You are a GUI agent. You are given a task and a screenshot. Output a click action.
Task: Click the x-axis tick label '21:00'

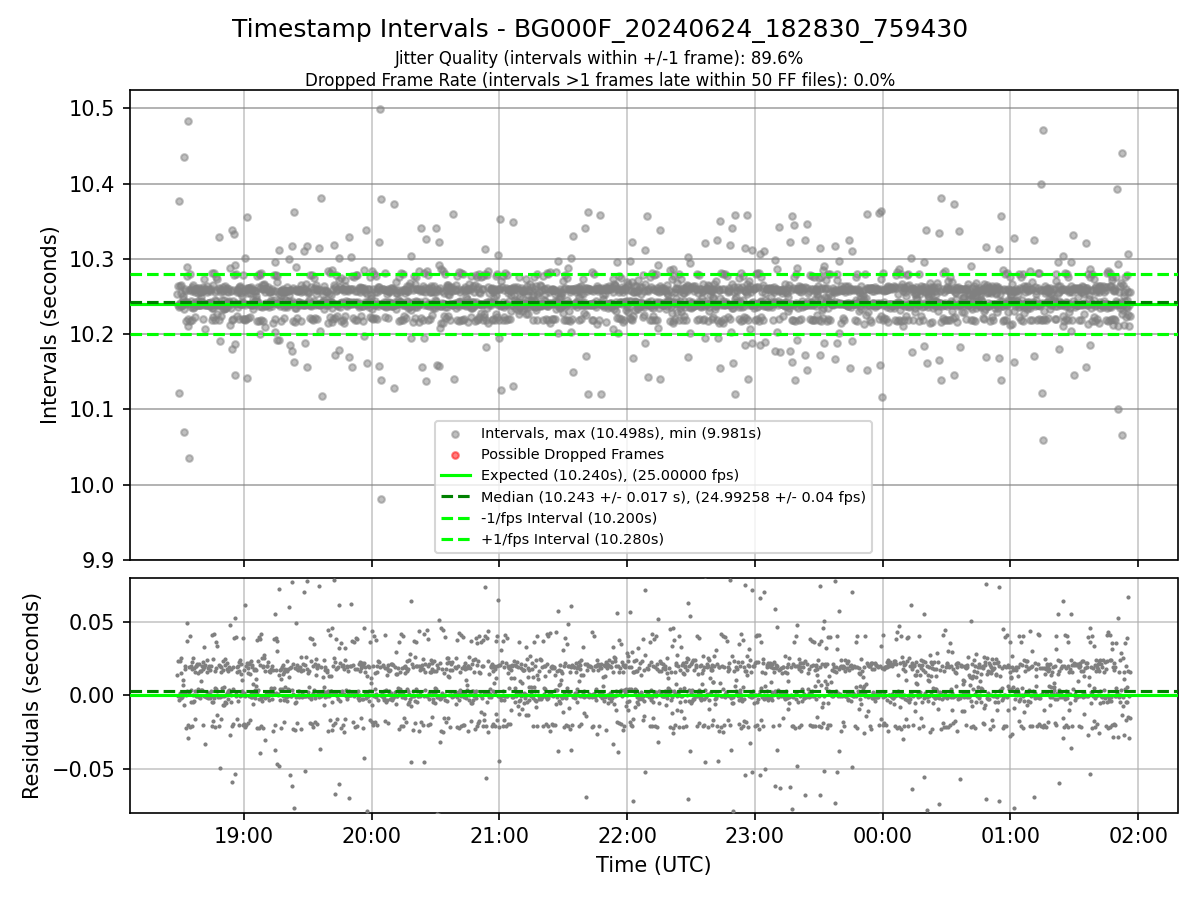coord(499,836)
